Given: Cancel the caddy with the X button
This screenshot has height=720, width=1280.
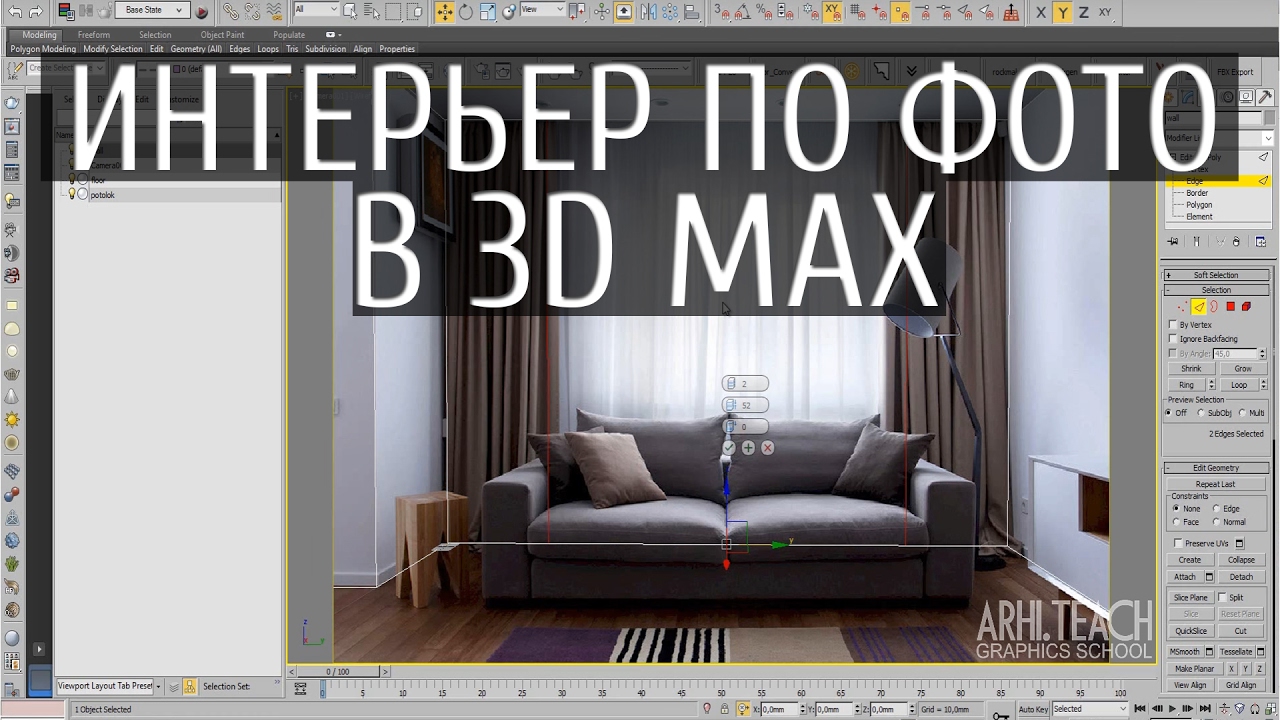Looking at the screenshot, I should [767, 448].
